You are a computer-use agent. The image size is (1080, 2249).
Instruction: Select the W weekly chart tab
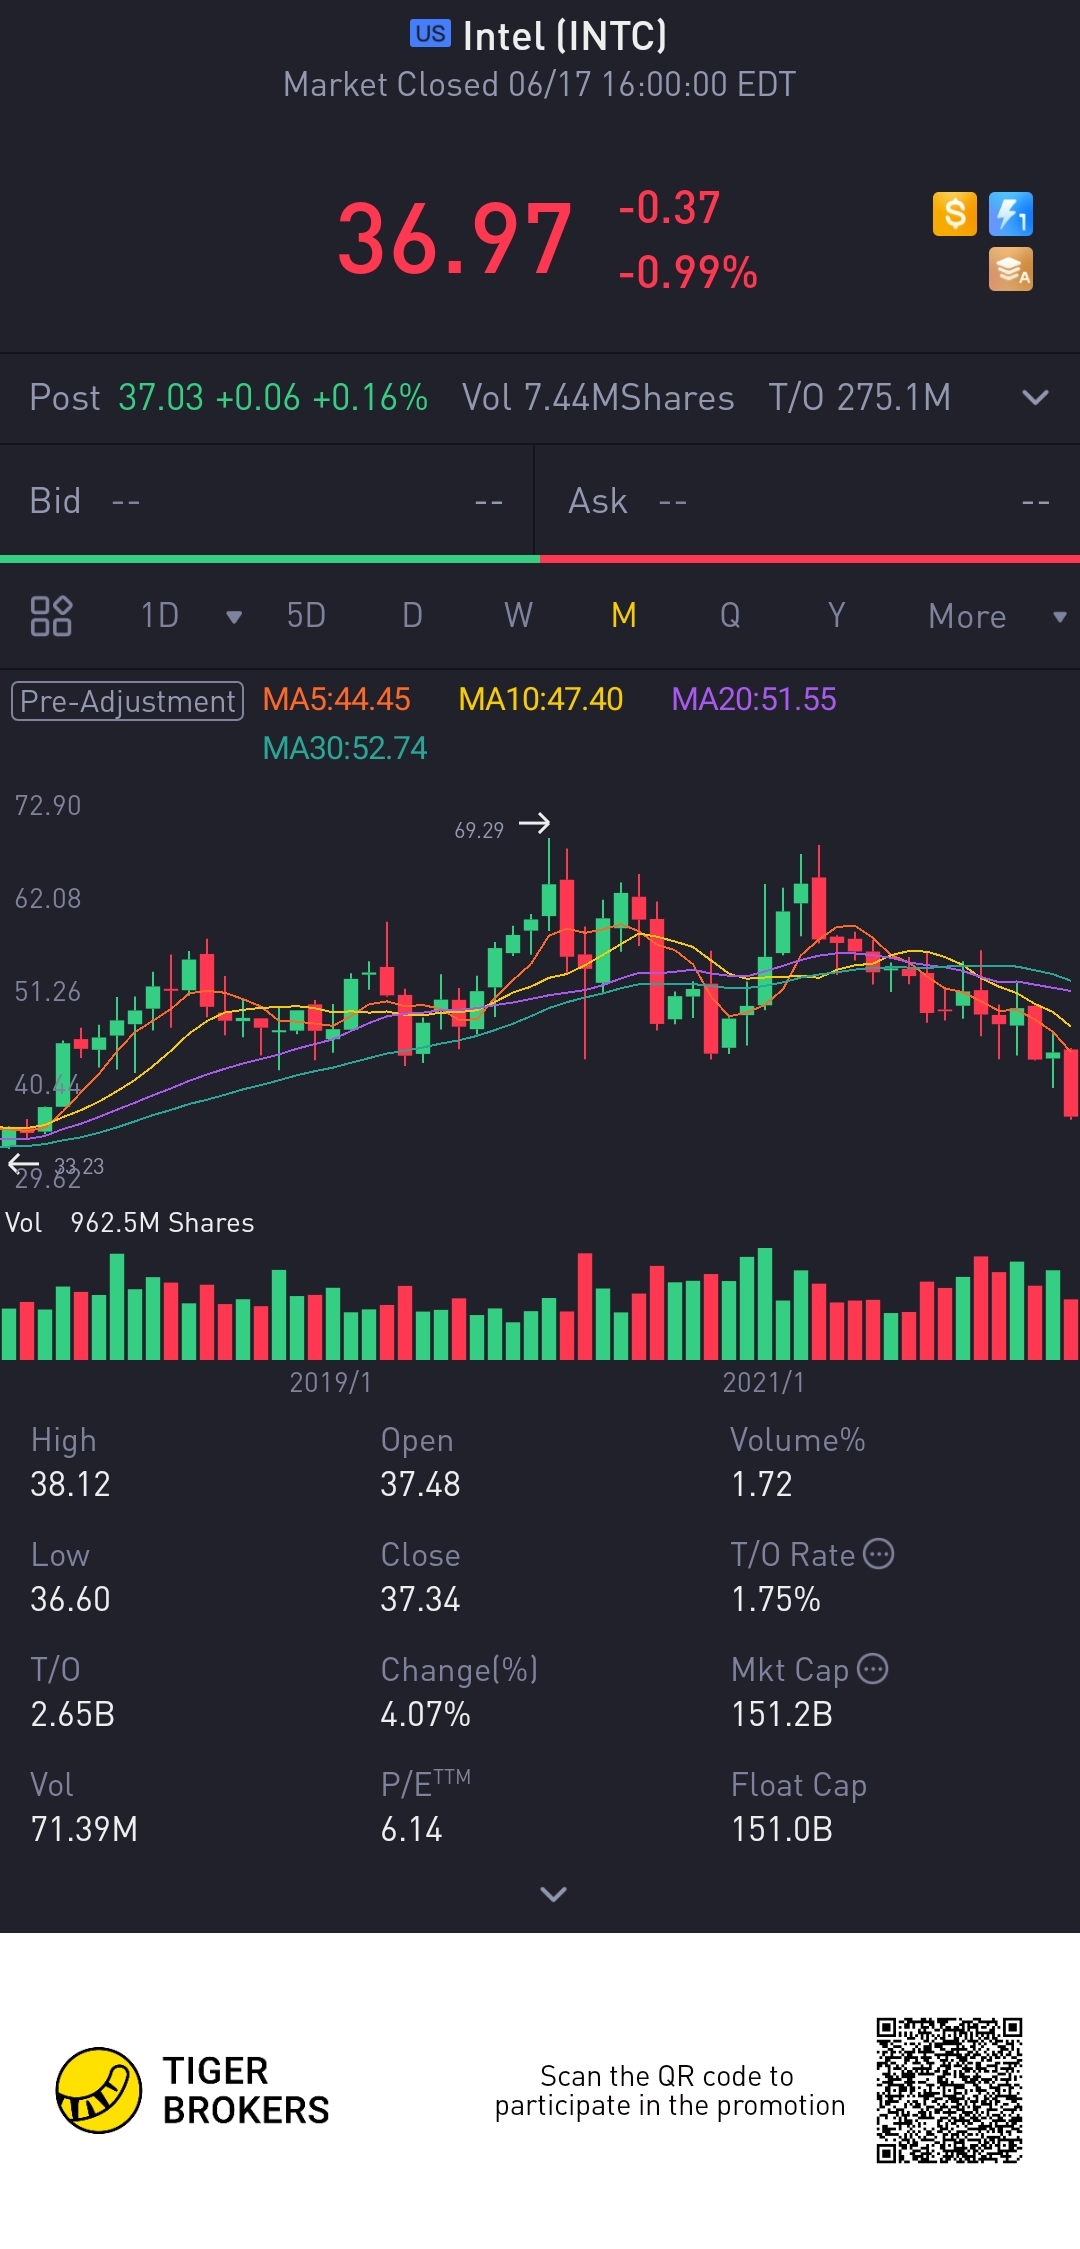(518, 616)
